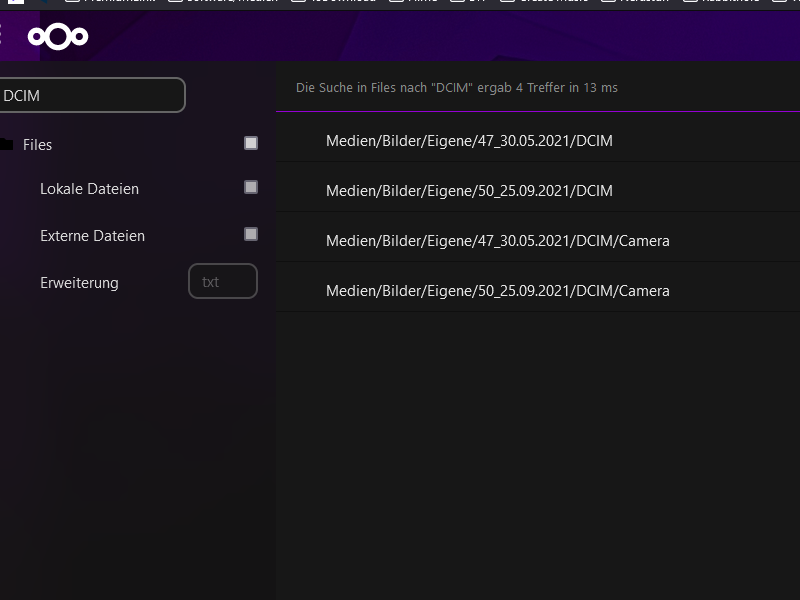Click the search summary text "4 Treffer in 13 ms"

point(566,88)
